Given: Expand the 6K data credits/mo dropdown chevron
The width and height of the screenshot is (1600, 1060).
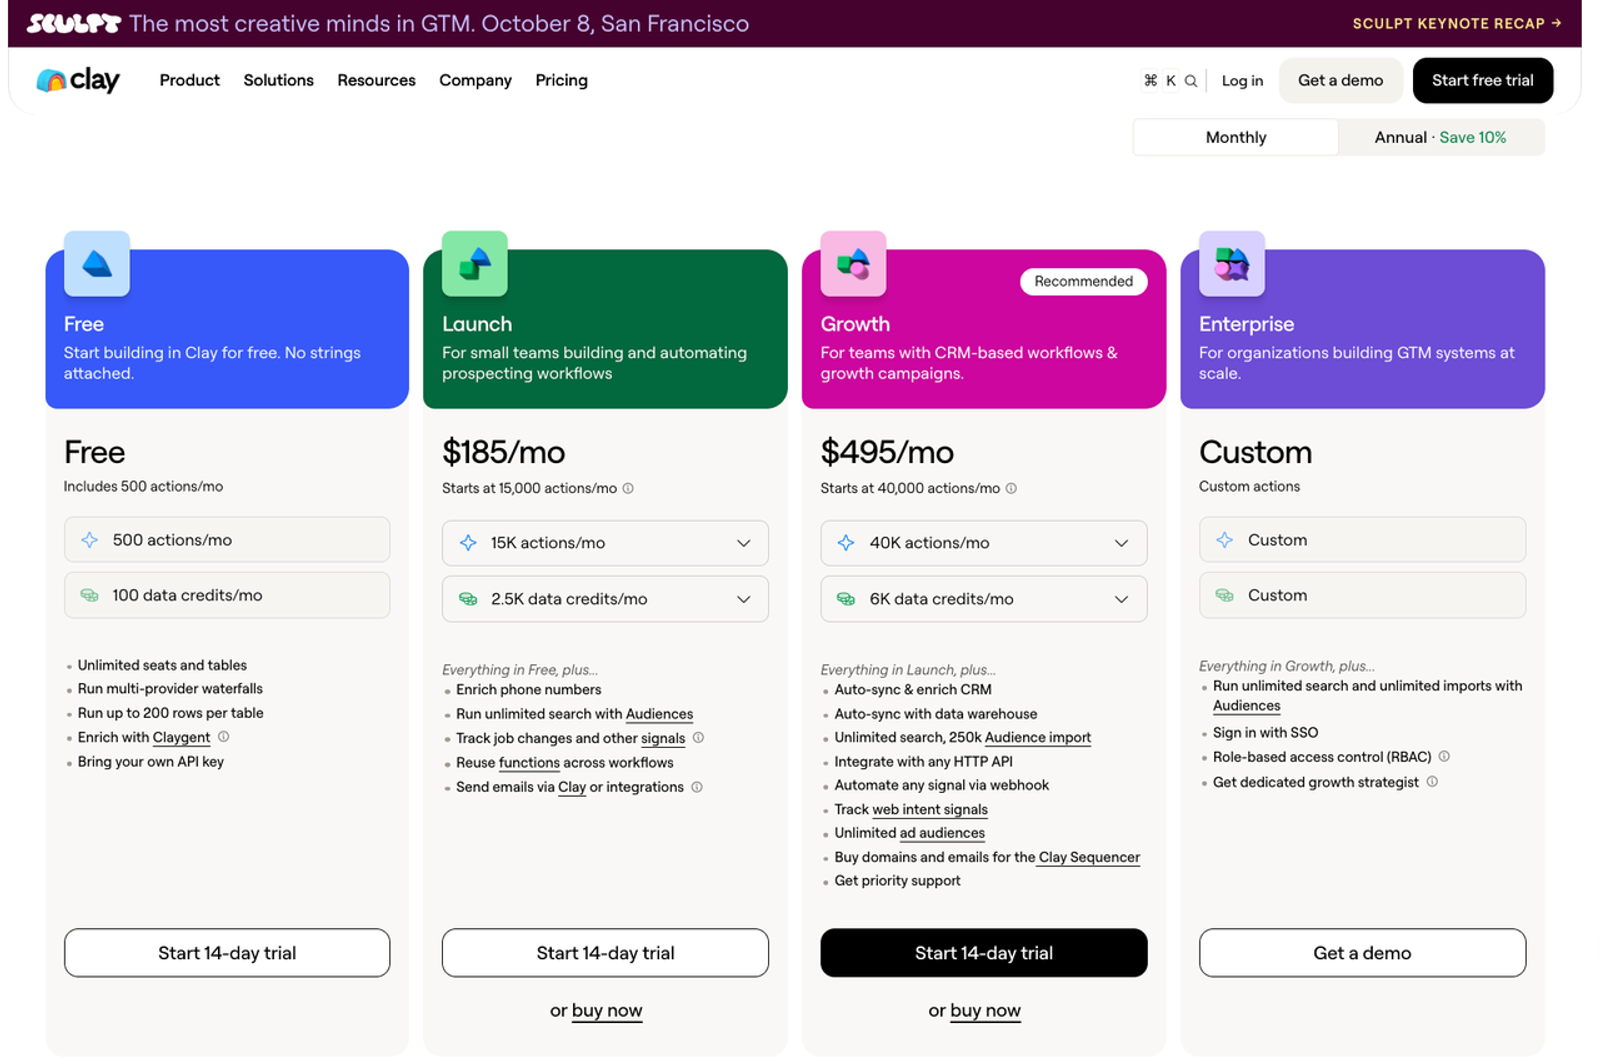Looking at the screenshot, I should [1122, 599].
